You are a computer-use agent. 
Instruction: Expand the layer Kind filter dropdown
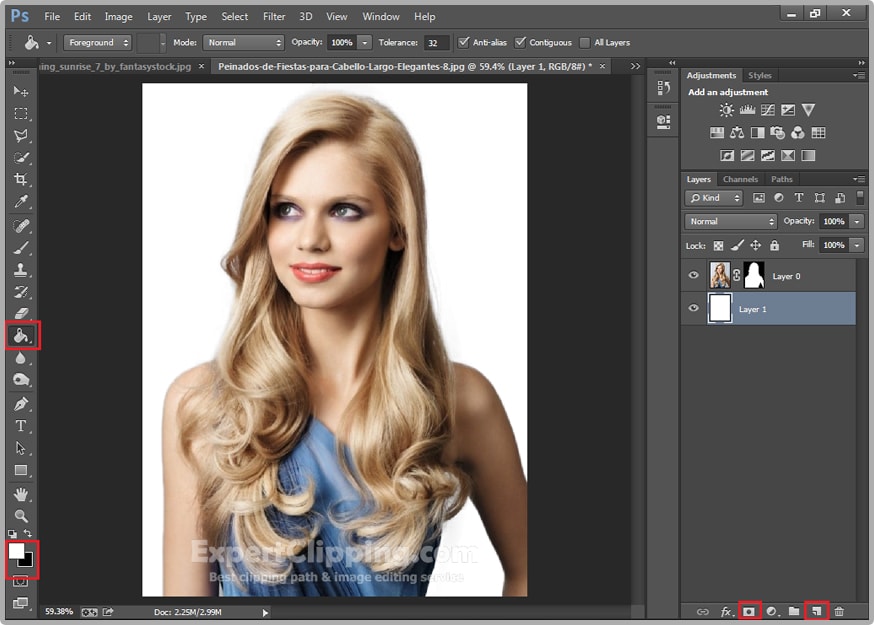[x=714, y=198]
